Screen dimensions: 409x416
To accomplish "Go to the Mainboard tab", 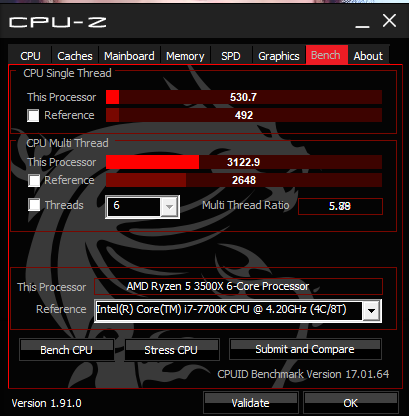I will click(129, 56).
